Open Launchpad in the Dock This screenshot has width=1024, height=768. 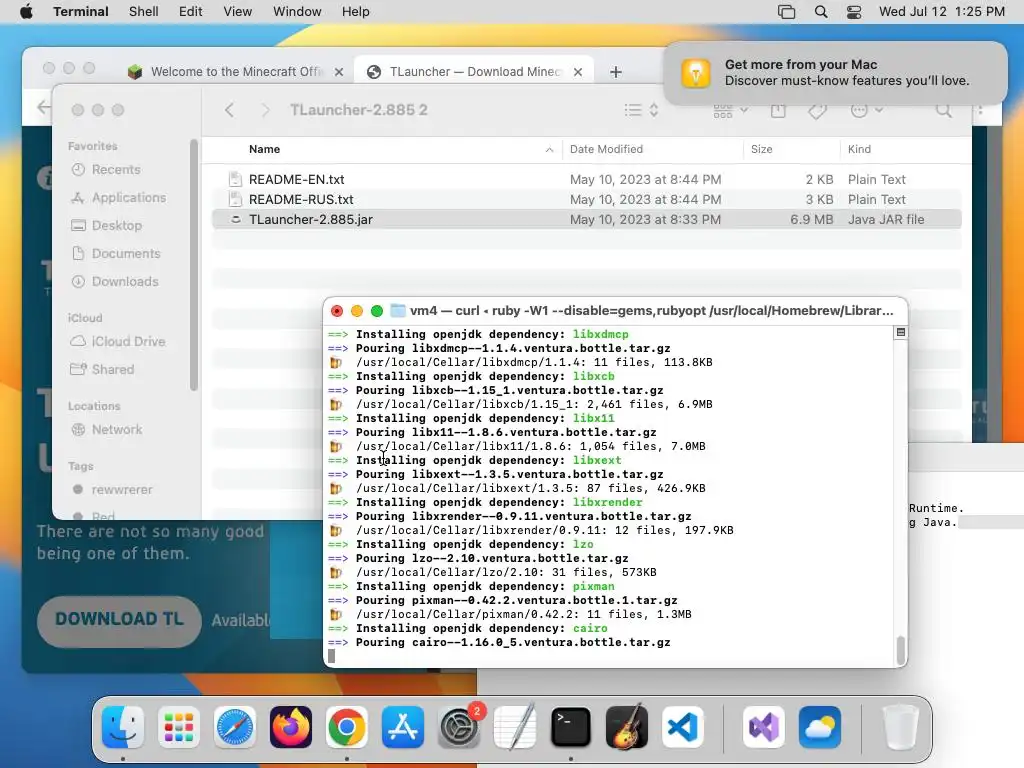tap(179, 727)
